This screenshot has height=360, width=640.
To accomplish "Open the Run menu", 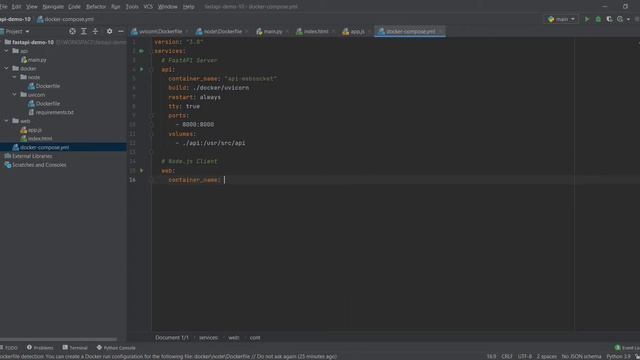I will [x=116, y=7].
